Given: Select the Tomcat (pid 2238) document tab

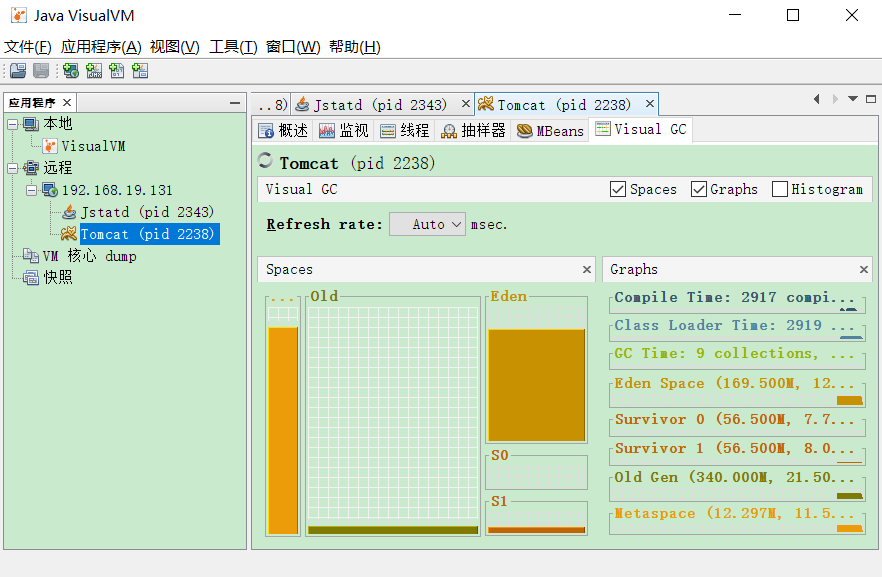Looking at the screenshot, I should click(x=564, y=105).
